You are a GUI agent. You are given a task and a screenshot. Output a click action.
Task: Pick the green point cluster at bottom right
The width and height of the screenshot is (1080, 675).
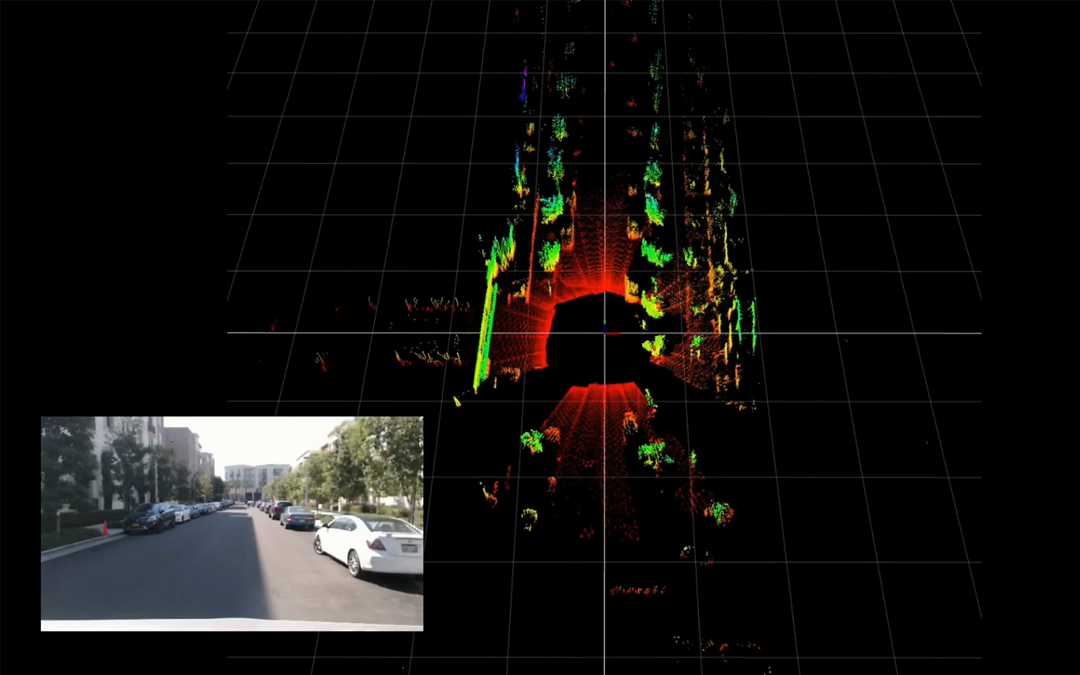(x=718, y=513)
